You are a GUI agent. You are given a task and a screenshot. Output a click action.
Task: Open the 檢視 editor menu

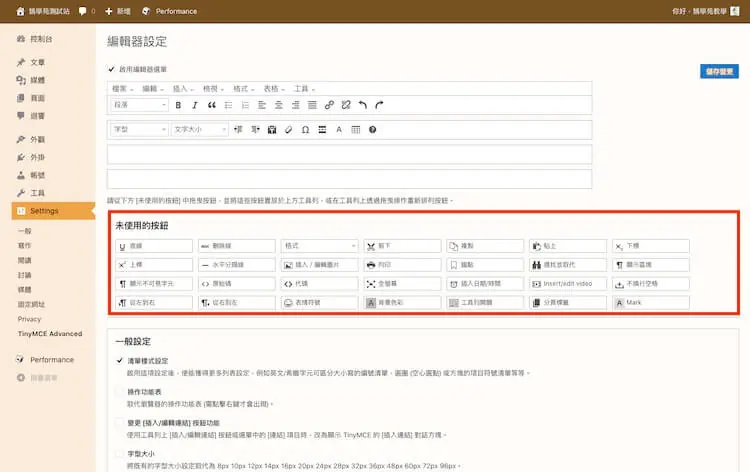click(x=213, y=88)
